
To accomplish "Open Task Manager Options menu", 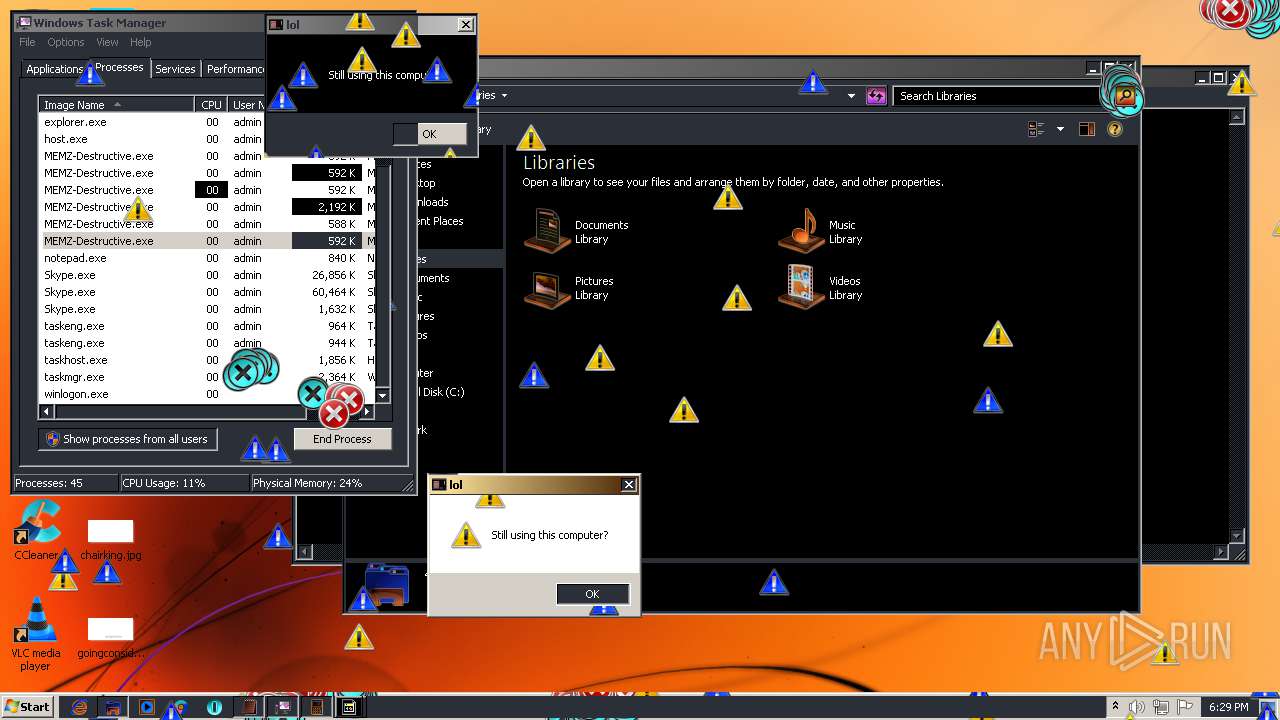I will [66, 42].
